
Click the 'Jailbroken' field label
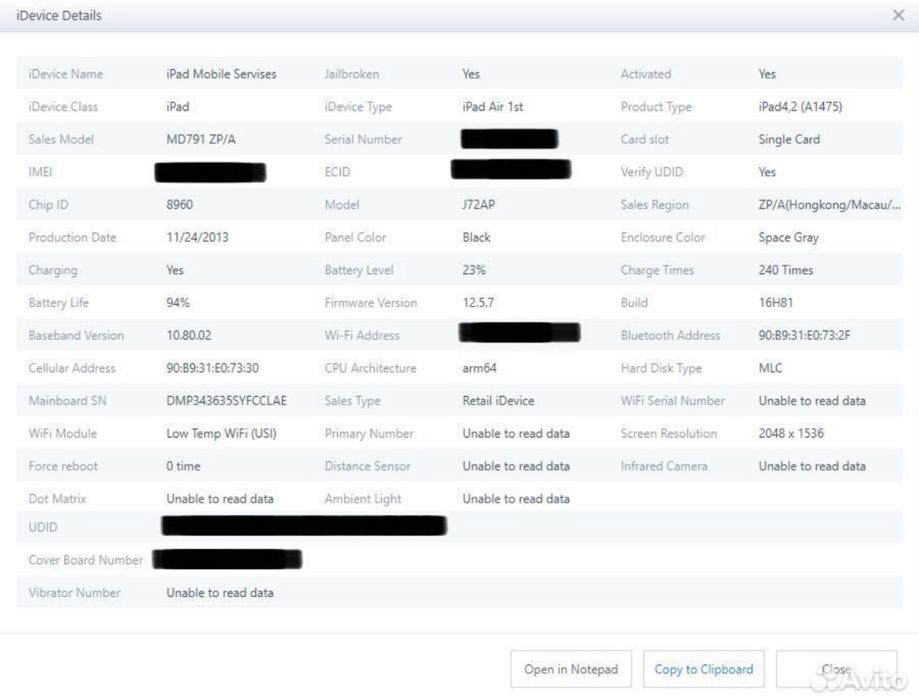click(352, 74)
